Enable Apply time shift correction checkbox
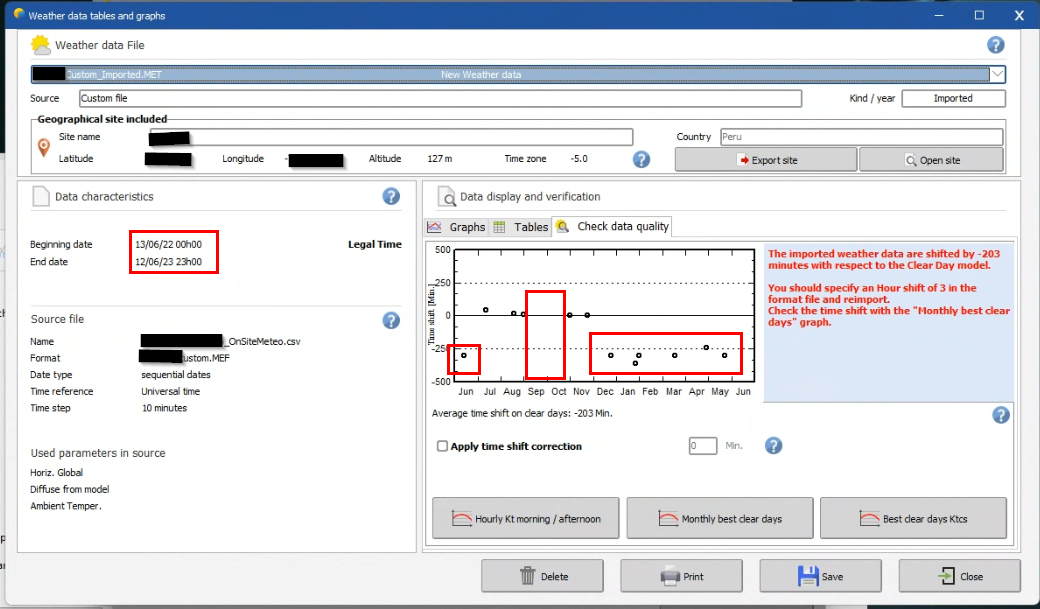The width and height of the screenshot is (1040, 609). pos(442,447)
